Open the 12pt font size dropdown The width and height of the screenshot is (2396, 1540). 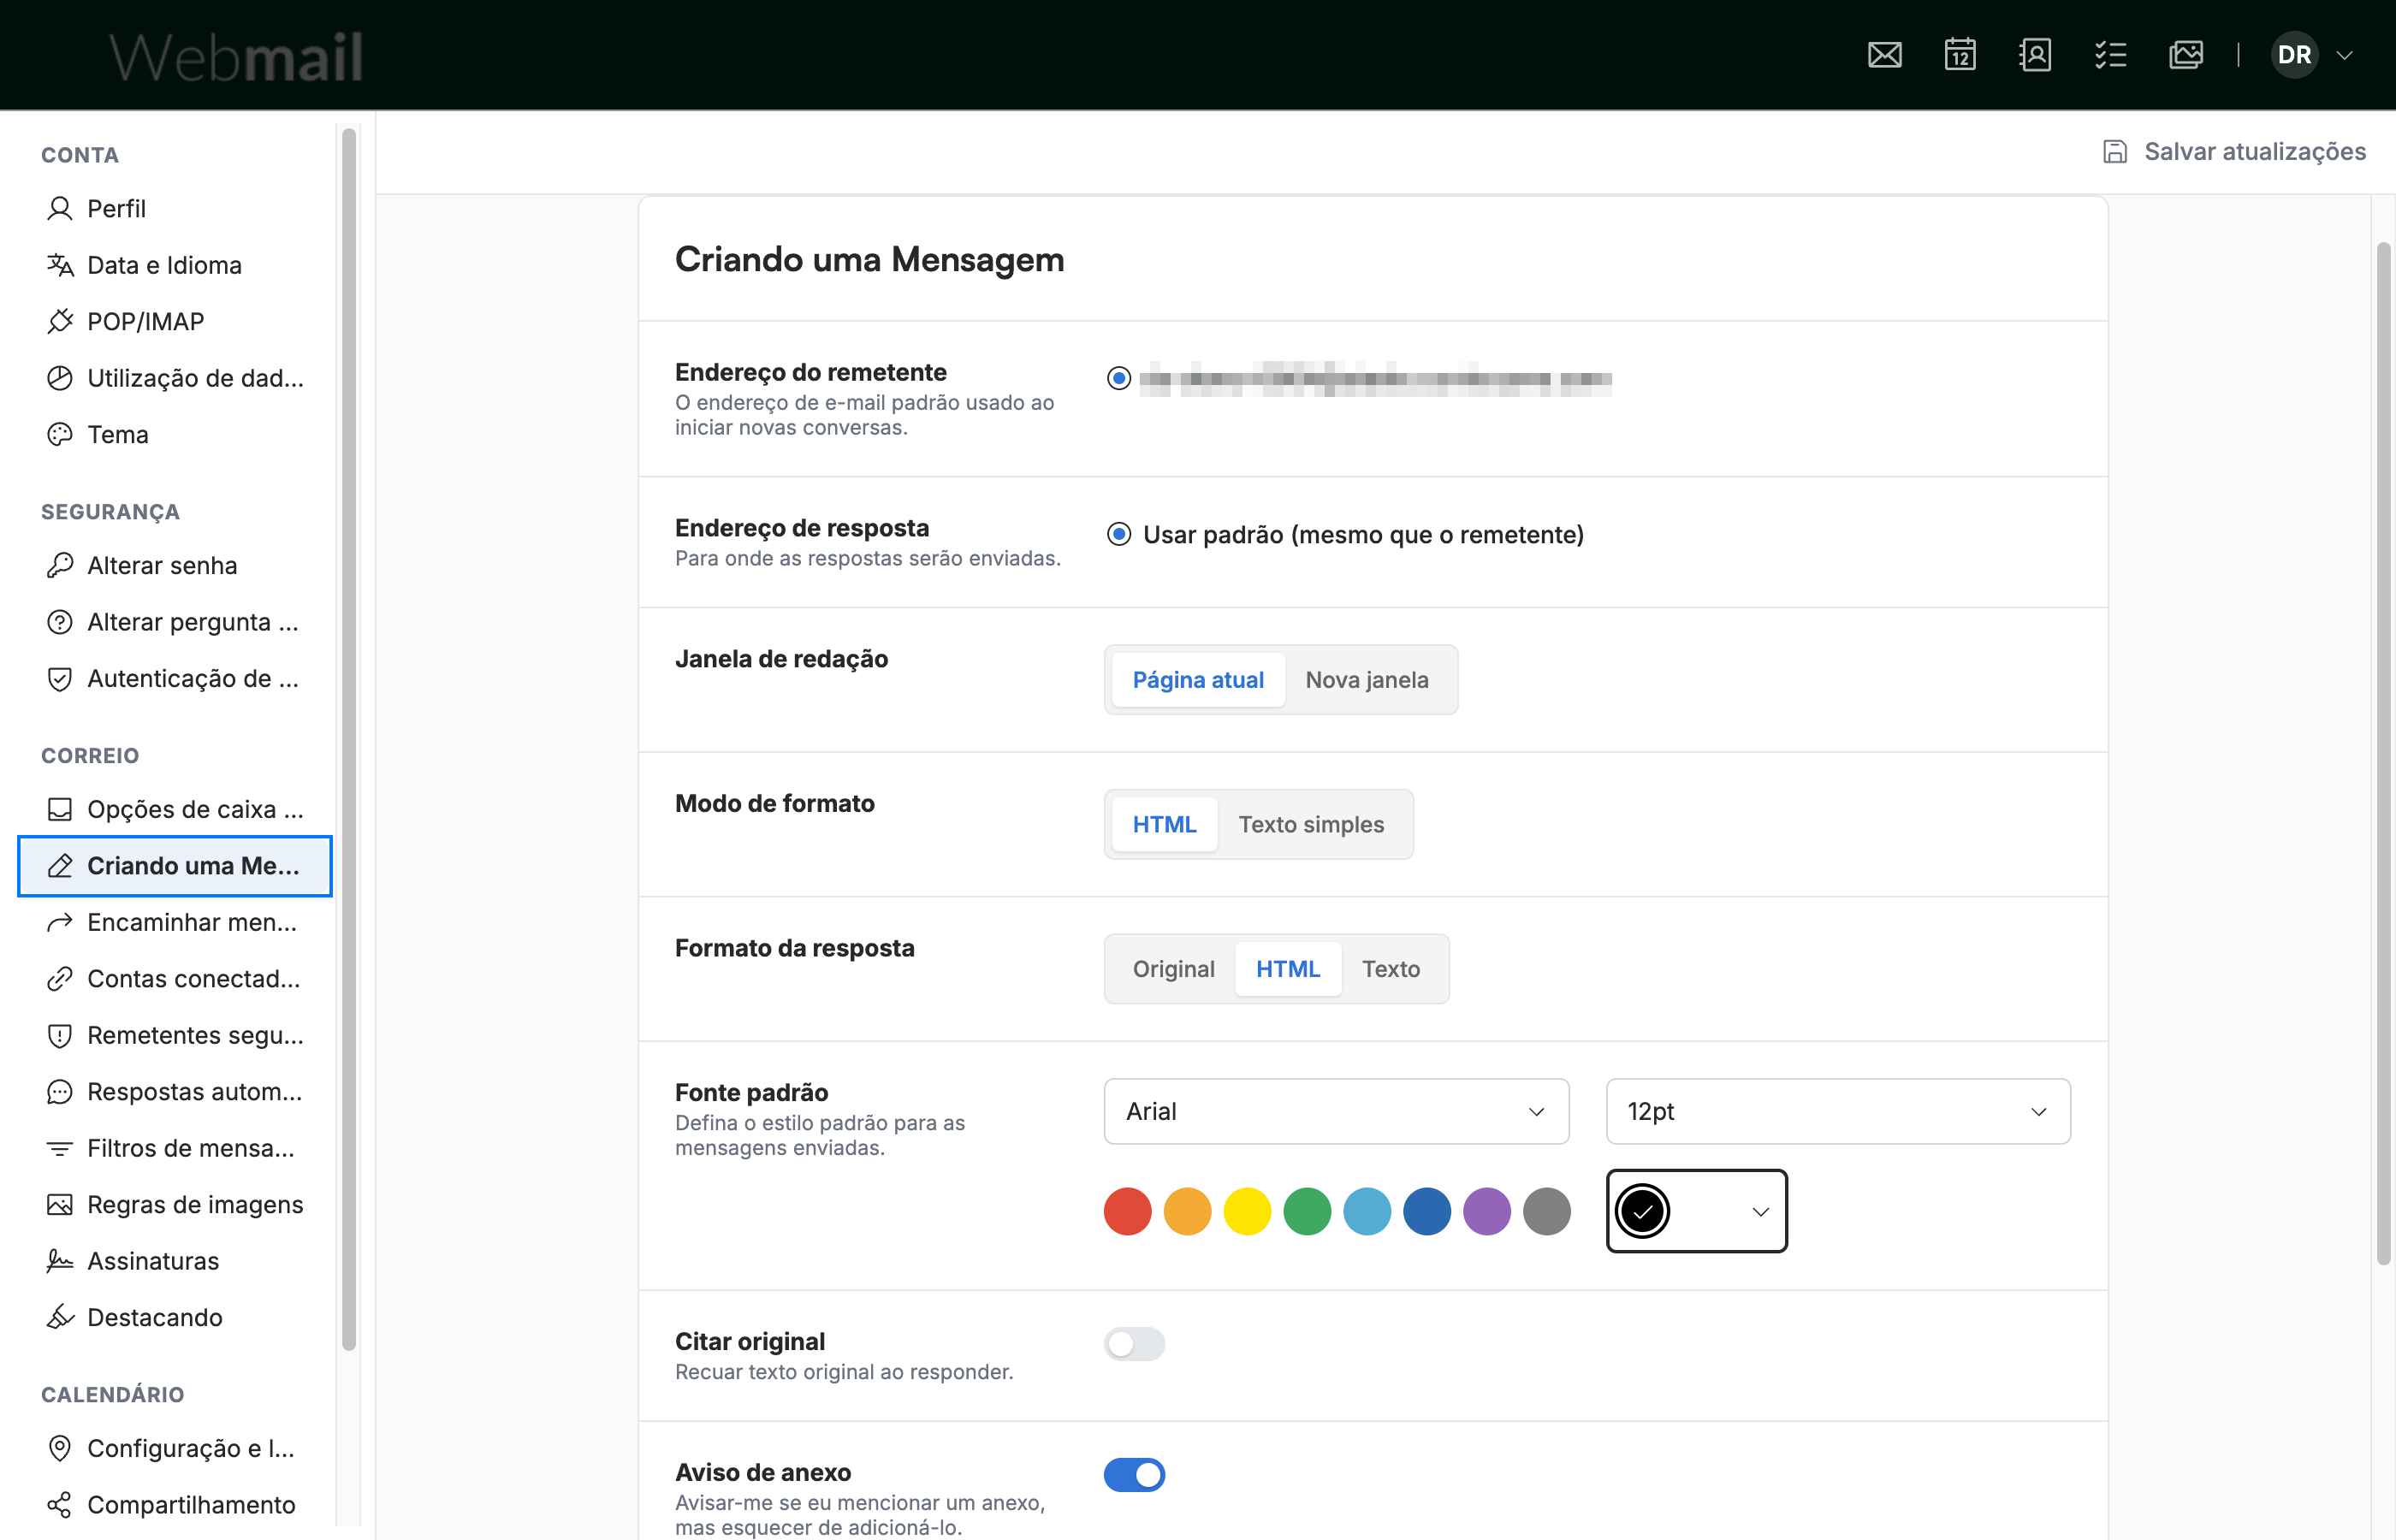pos(1837,1111)
